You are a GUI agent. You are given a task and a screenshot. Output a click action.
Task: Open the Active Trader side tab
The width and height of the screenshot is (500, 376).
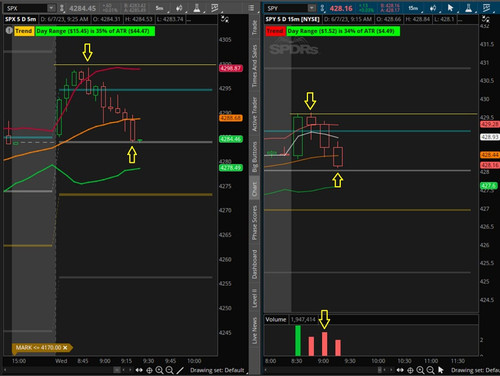click(x=254, y=114)
